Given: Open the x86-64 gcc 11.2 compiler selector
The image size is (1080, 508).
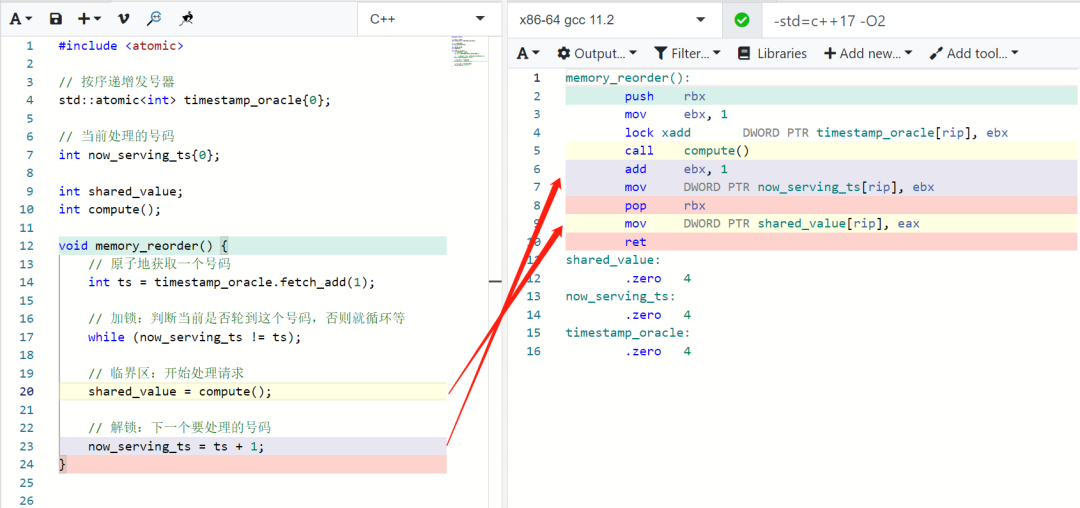Looking at the screenshot, I should click(x=614, y=21).
